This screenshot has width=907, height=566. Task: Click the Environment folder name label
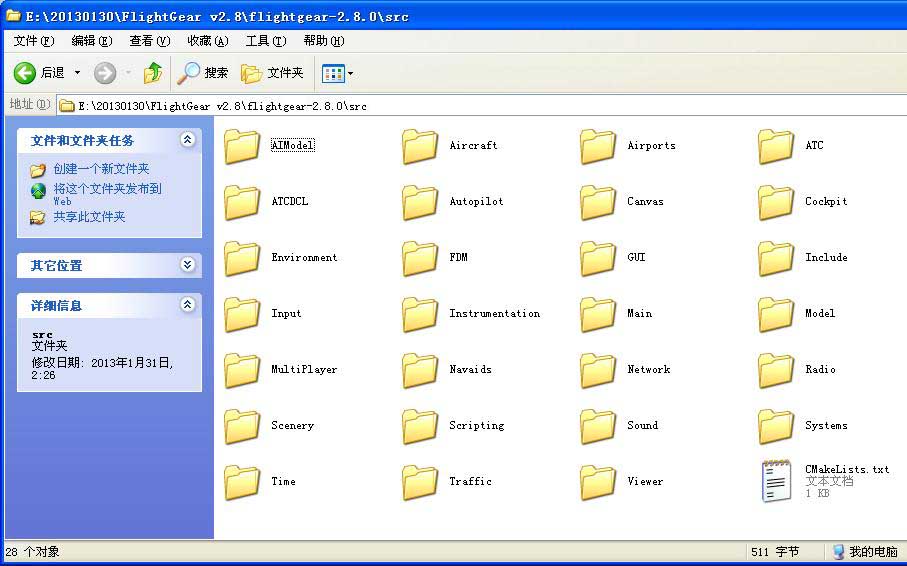point(304,258)
